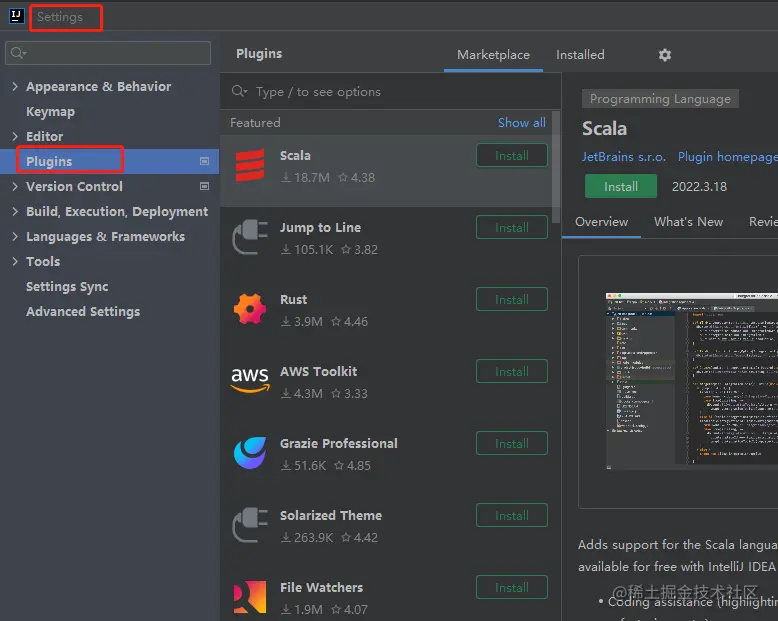Expand Build, Execution, Deployment section

click(15, 211)
